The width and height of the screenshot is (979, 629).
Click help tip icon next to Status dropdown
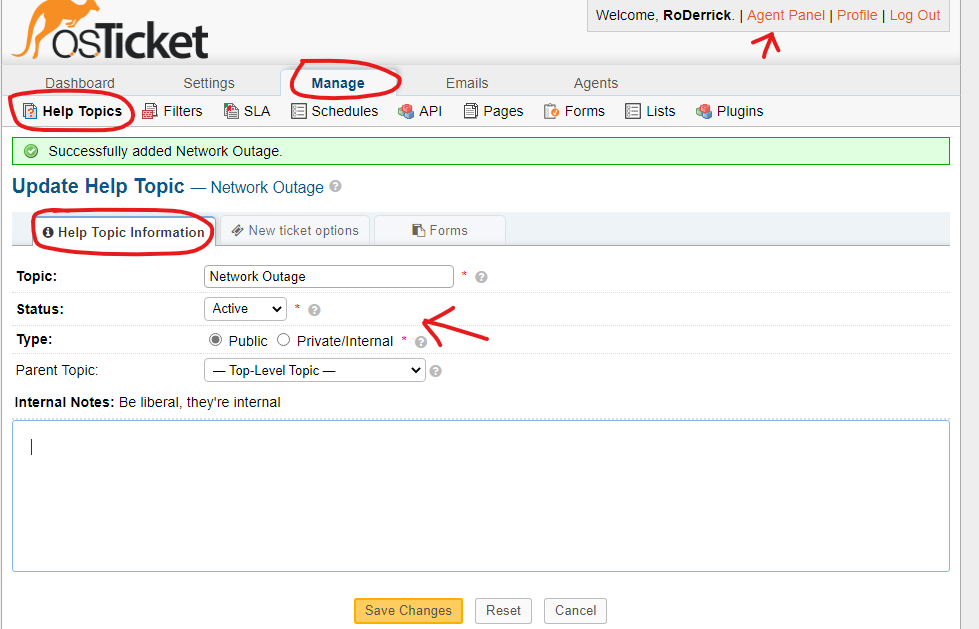314,310
